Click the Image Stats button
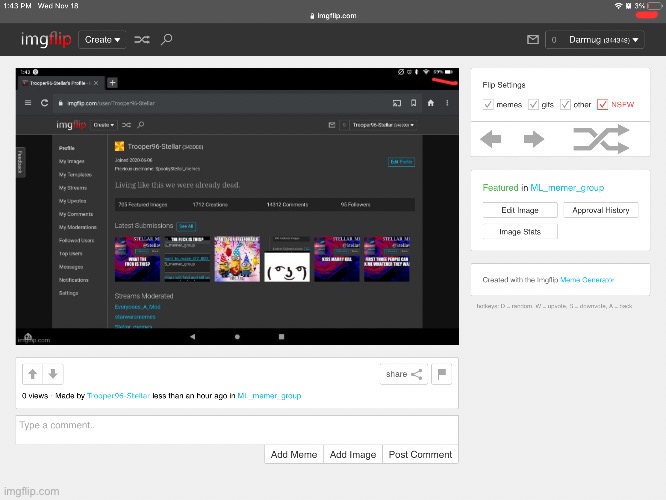The height and width of the screenshot is (500, 666). coord(520,232)
